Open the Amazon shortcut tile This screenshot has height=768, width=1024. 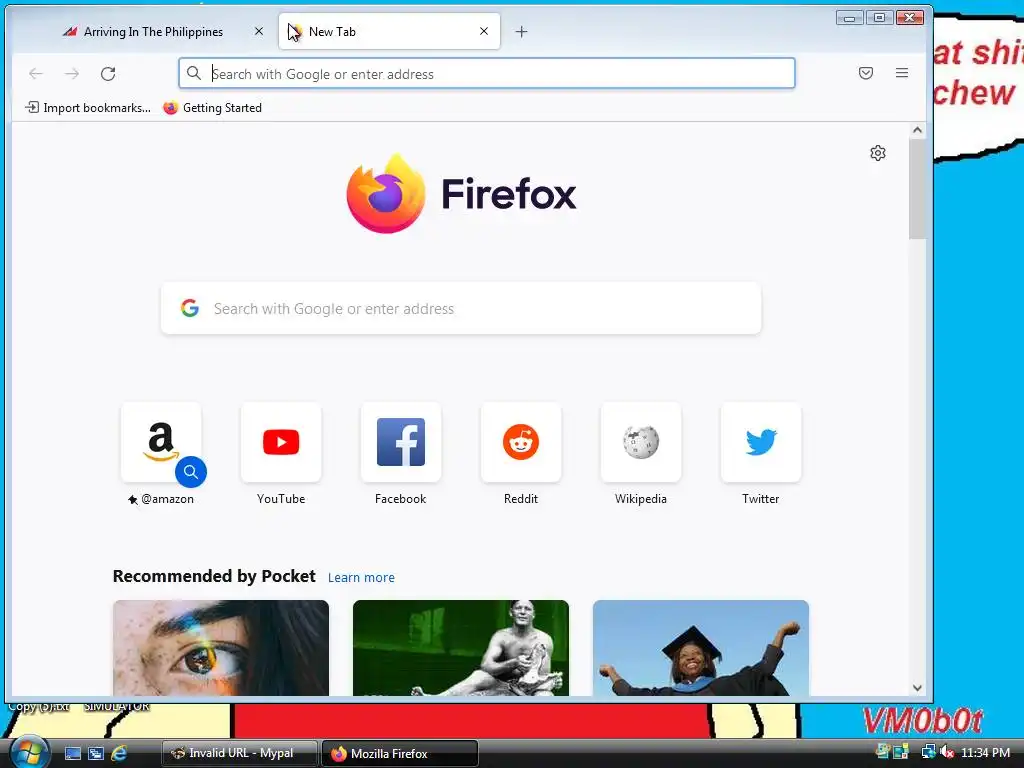tap(161, 442)
